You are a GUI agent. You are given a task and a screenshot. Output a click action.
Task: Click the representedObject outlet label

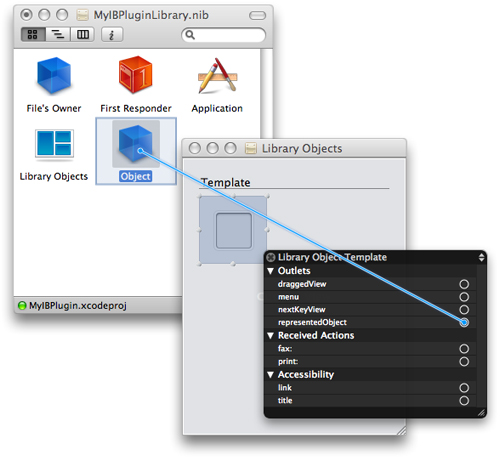tap(312, 322)
